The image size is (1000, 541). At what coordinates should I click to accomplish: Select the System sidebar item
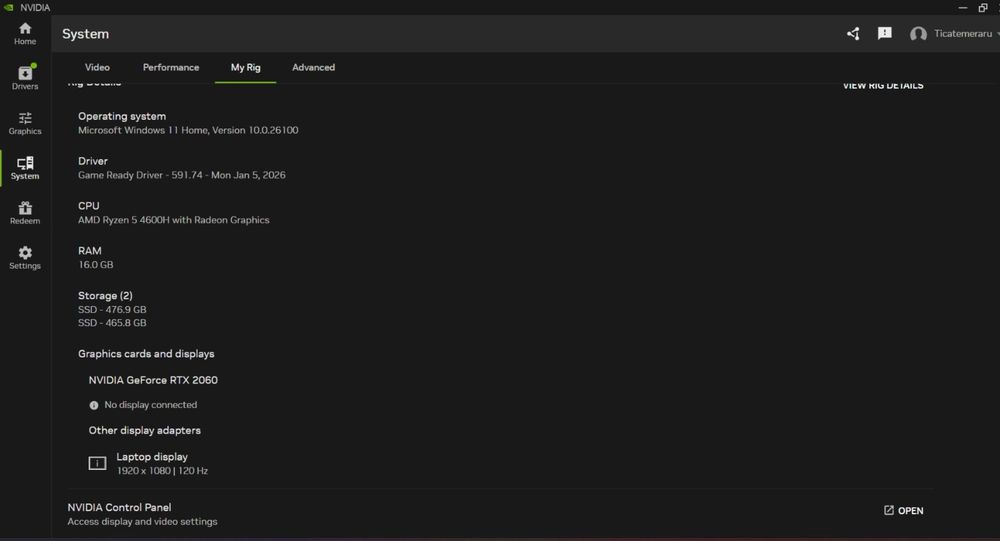pos(25,168)
